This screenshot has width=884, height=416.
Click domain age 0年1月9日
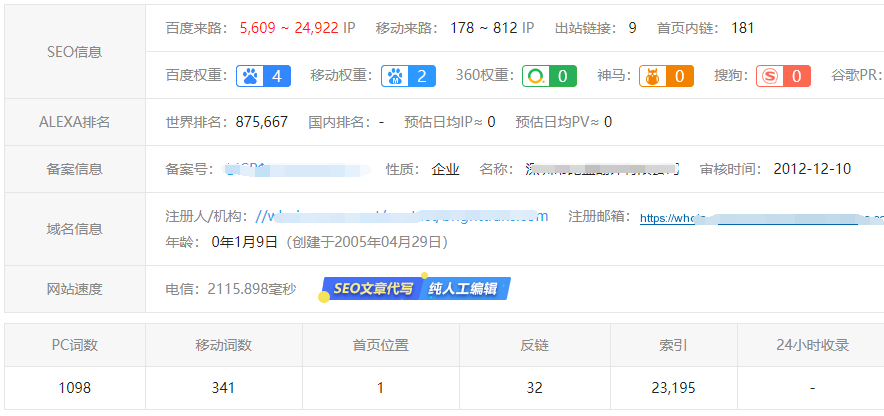click(244, 242)
